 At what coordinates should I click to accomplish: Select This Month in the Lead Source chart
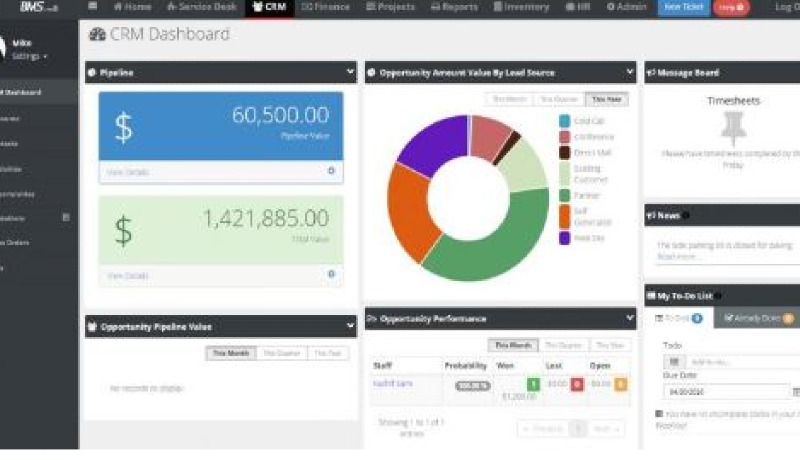point(509,99)
